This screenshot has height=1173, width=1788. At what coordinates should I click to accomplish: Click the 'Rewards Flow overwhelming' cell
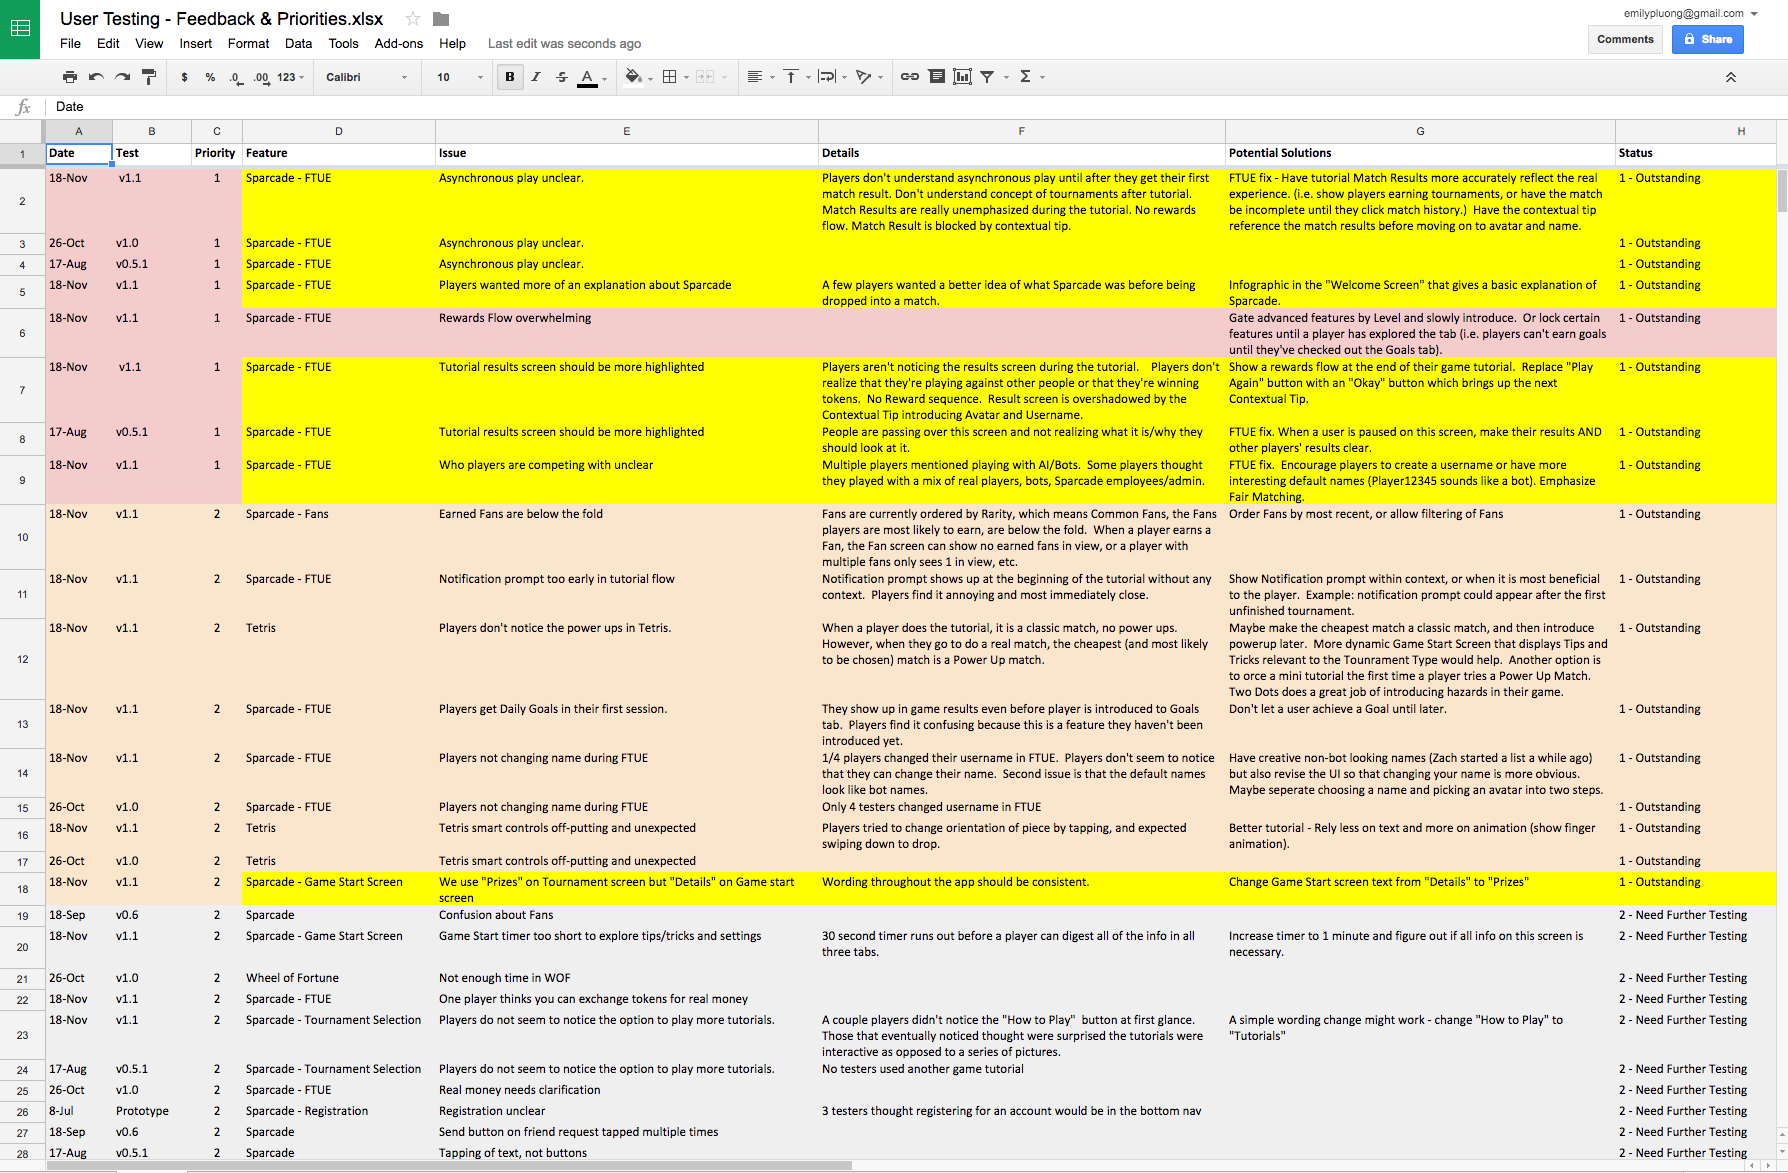coord(627,333)
